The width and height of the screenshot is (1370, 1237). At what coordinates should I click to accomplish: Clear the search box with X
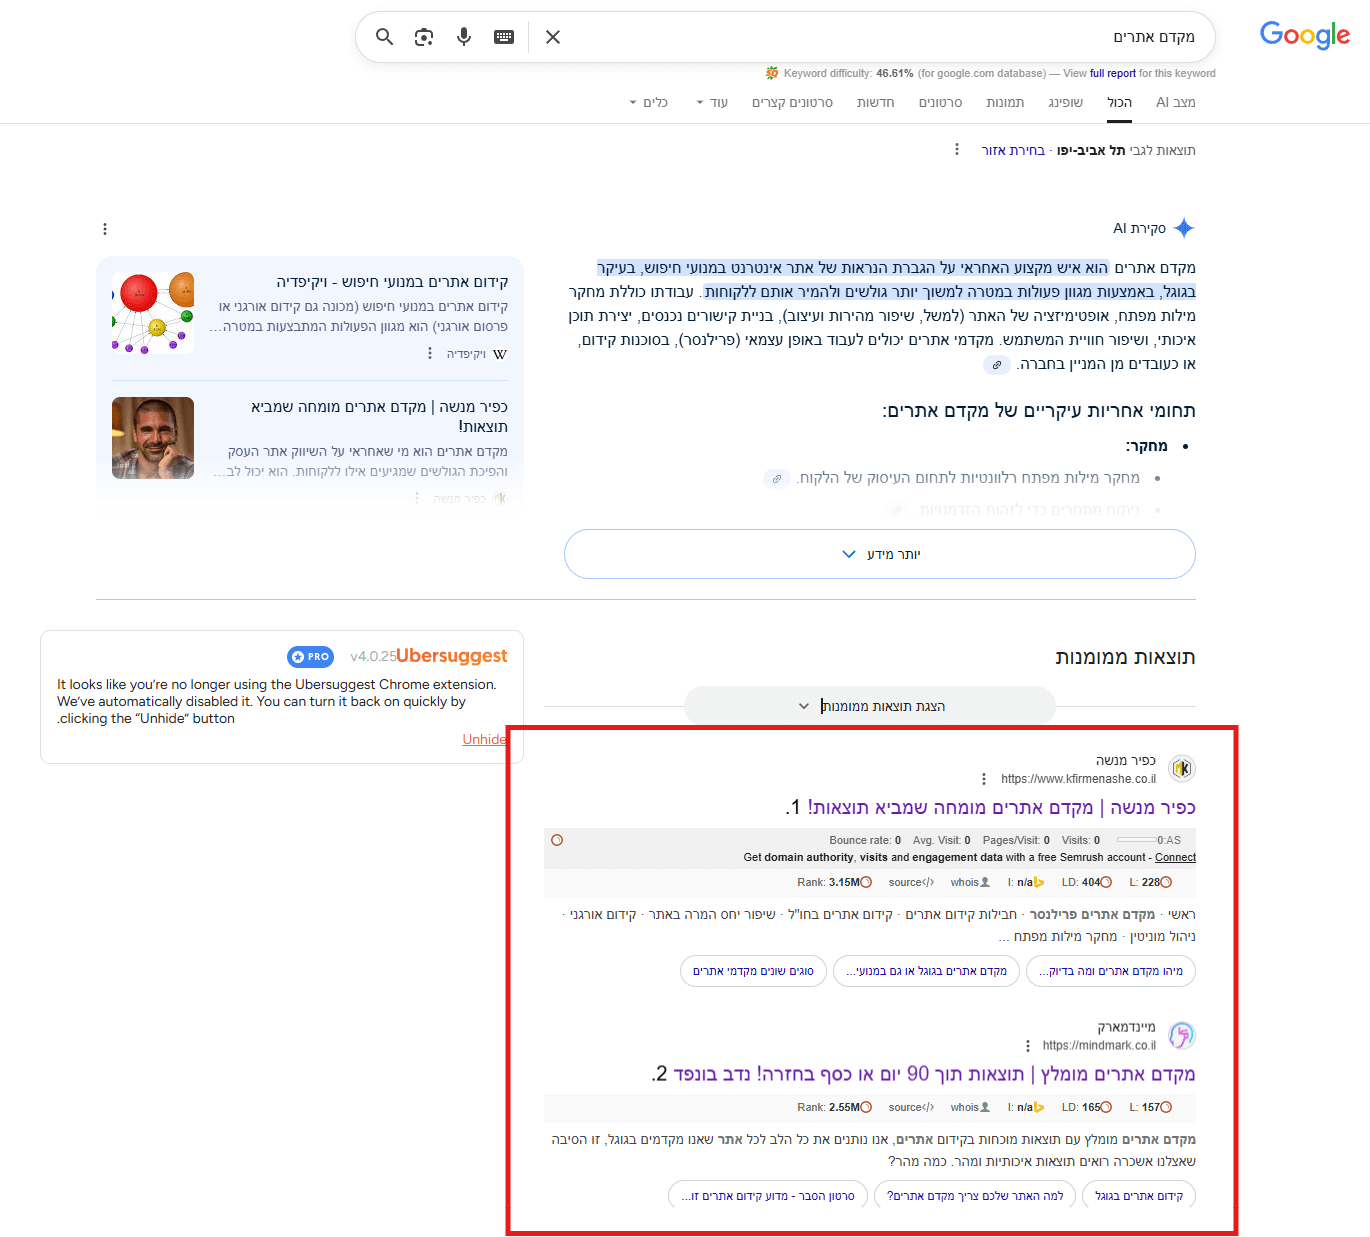(x=553, y=37)
